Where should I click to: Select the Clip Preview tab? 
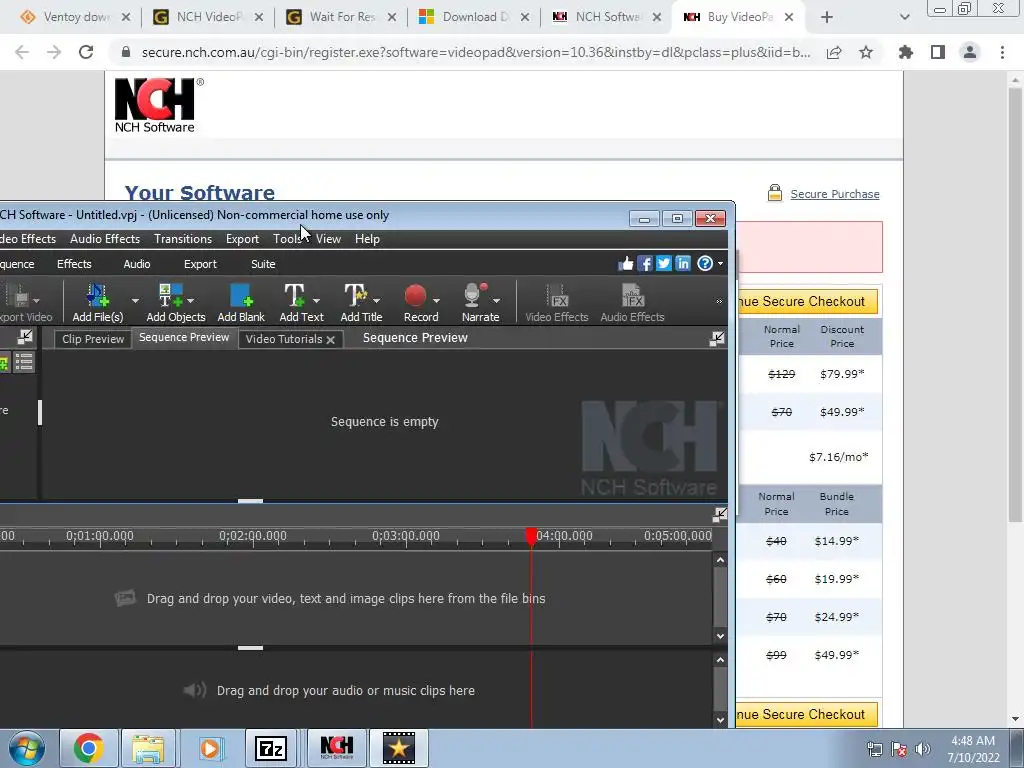tap(93, 339)
